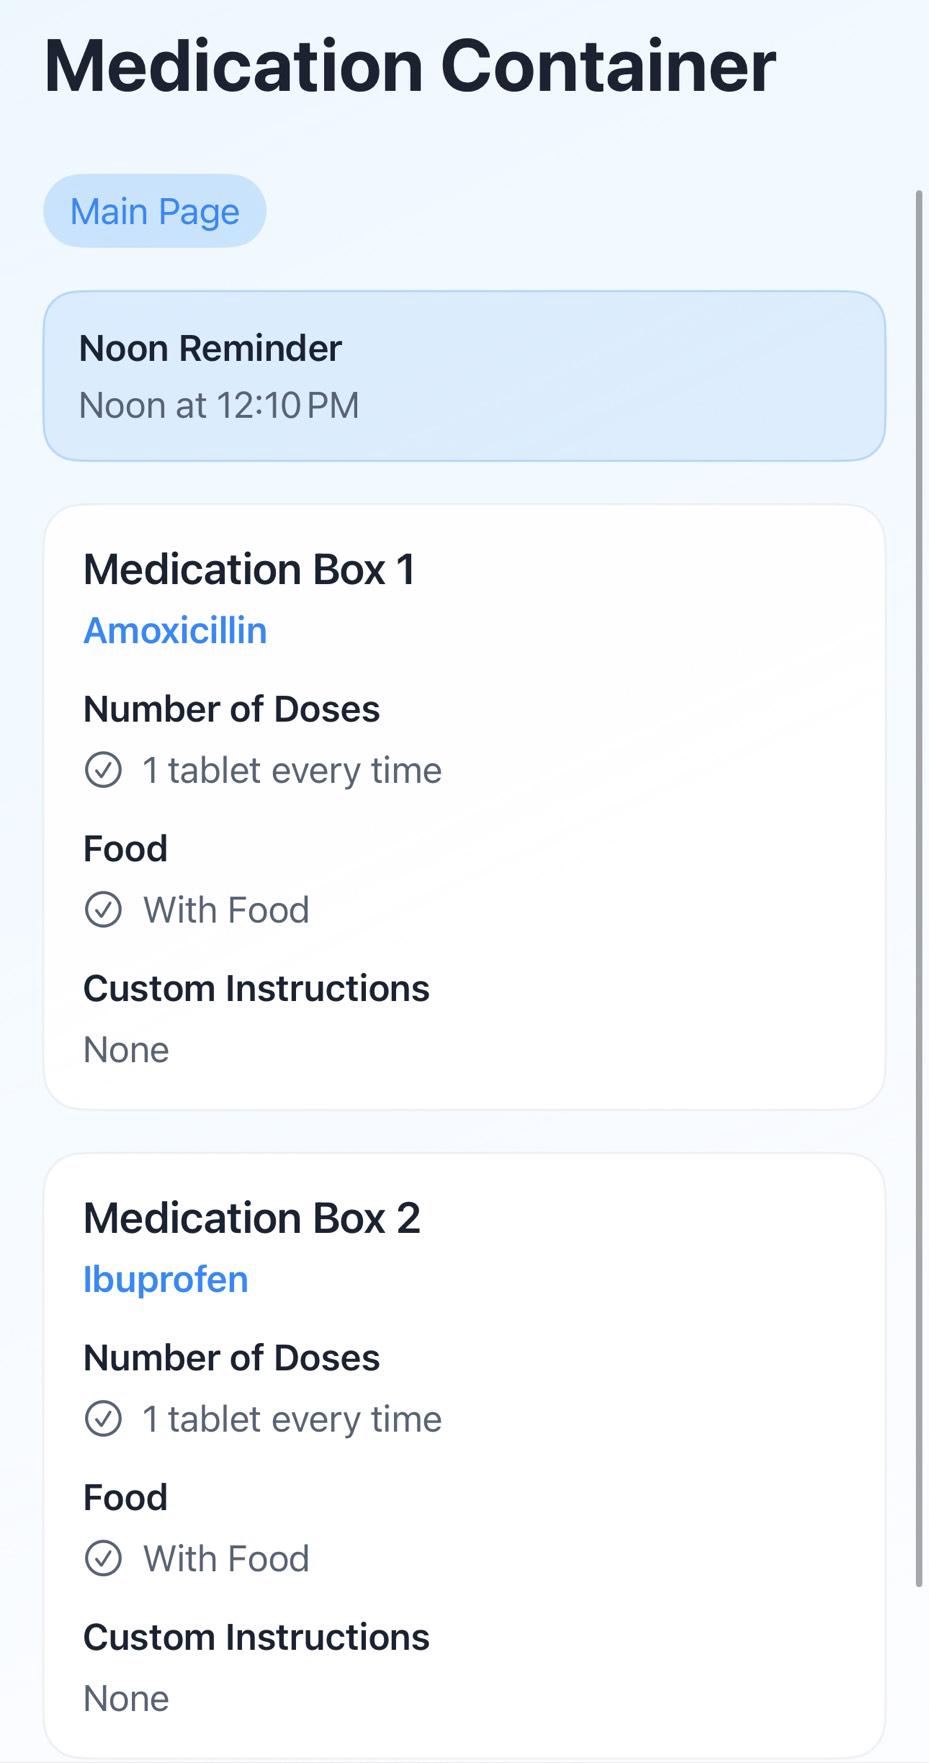
Task: Click 'With Food' text in Medication Box 1
Action: pos(226,910)
